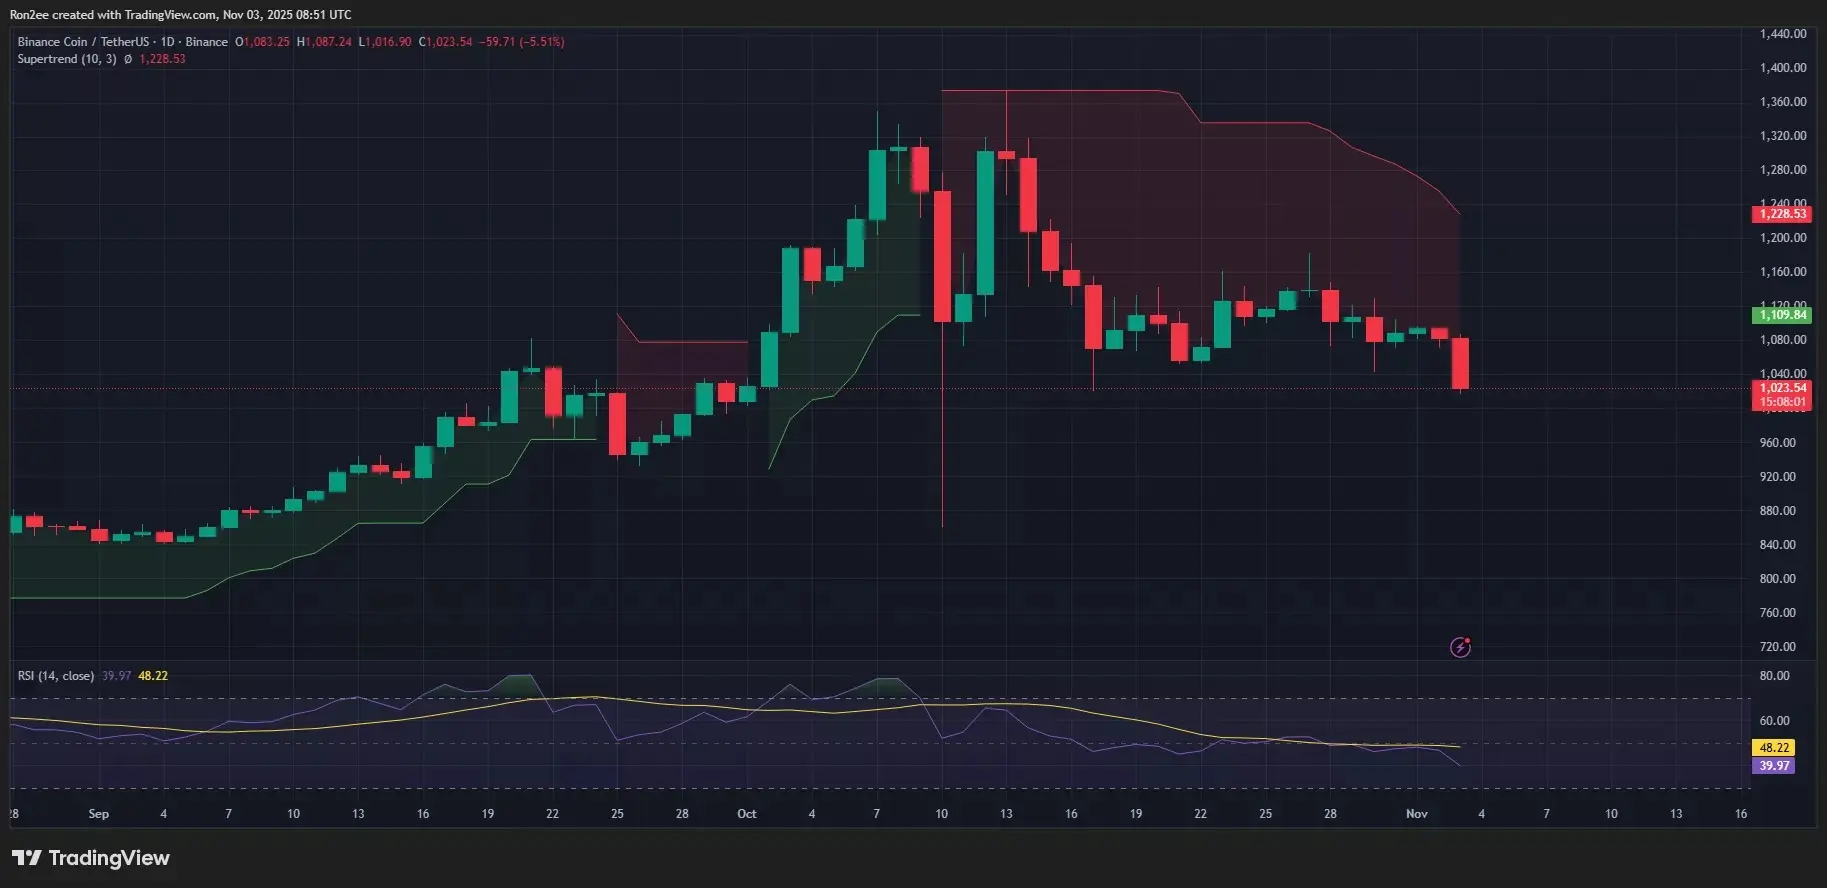Click the 1,228.53 Supertrend value in legend
This screenshot has height=888, width=1827.
(x=162, y=59)
